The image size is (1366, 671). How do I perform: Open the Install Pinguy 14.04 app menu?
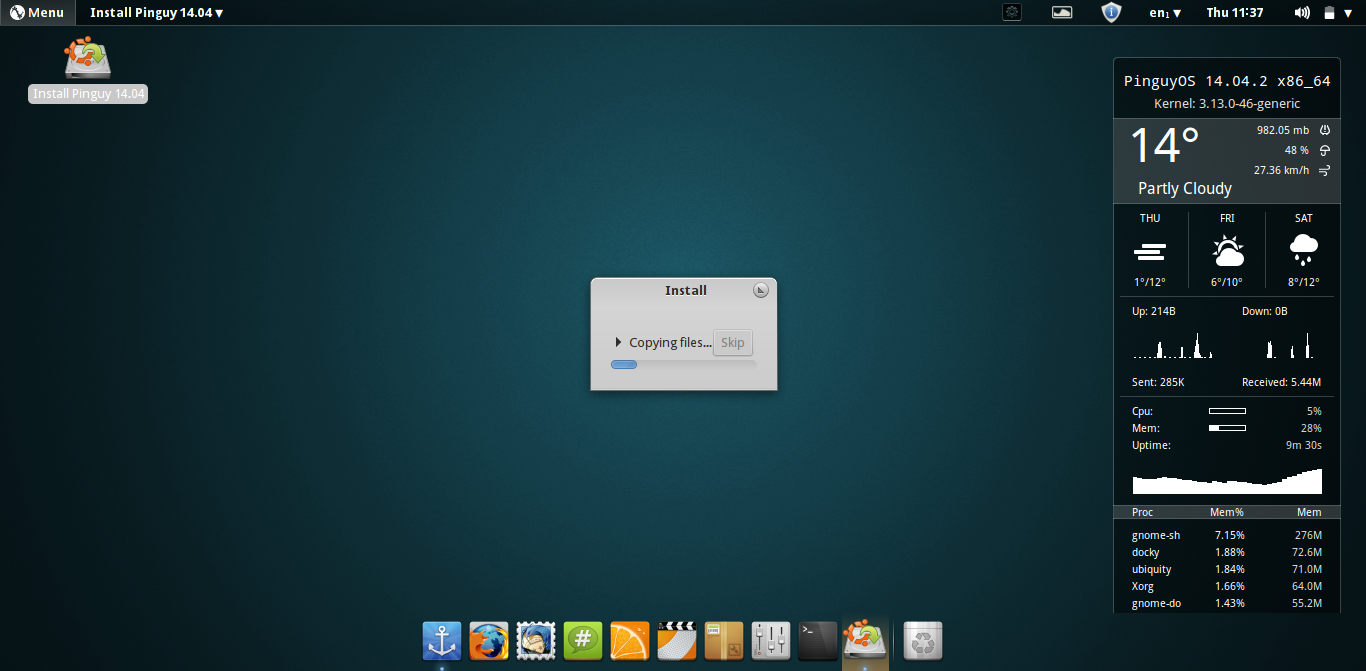(156, 13)
